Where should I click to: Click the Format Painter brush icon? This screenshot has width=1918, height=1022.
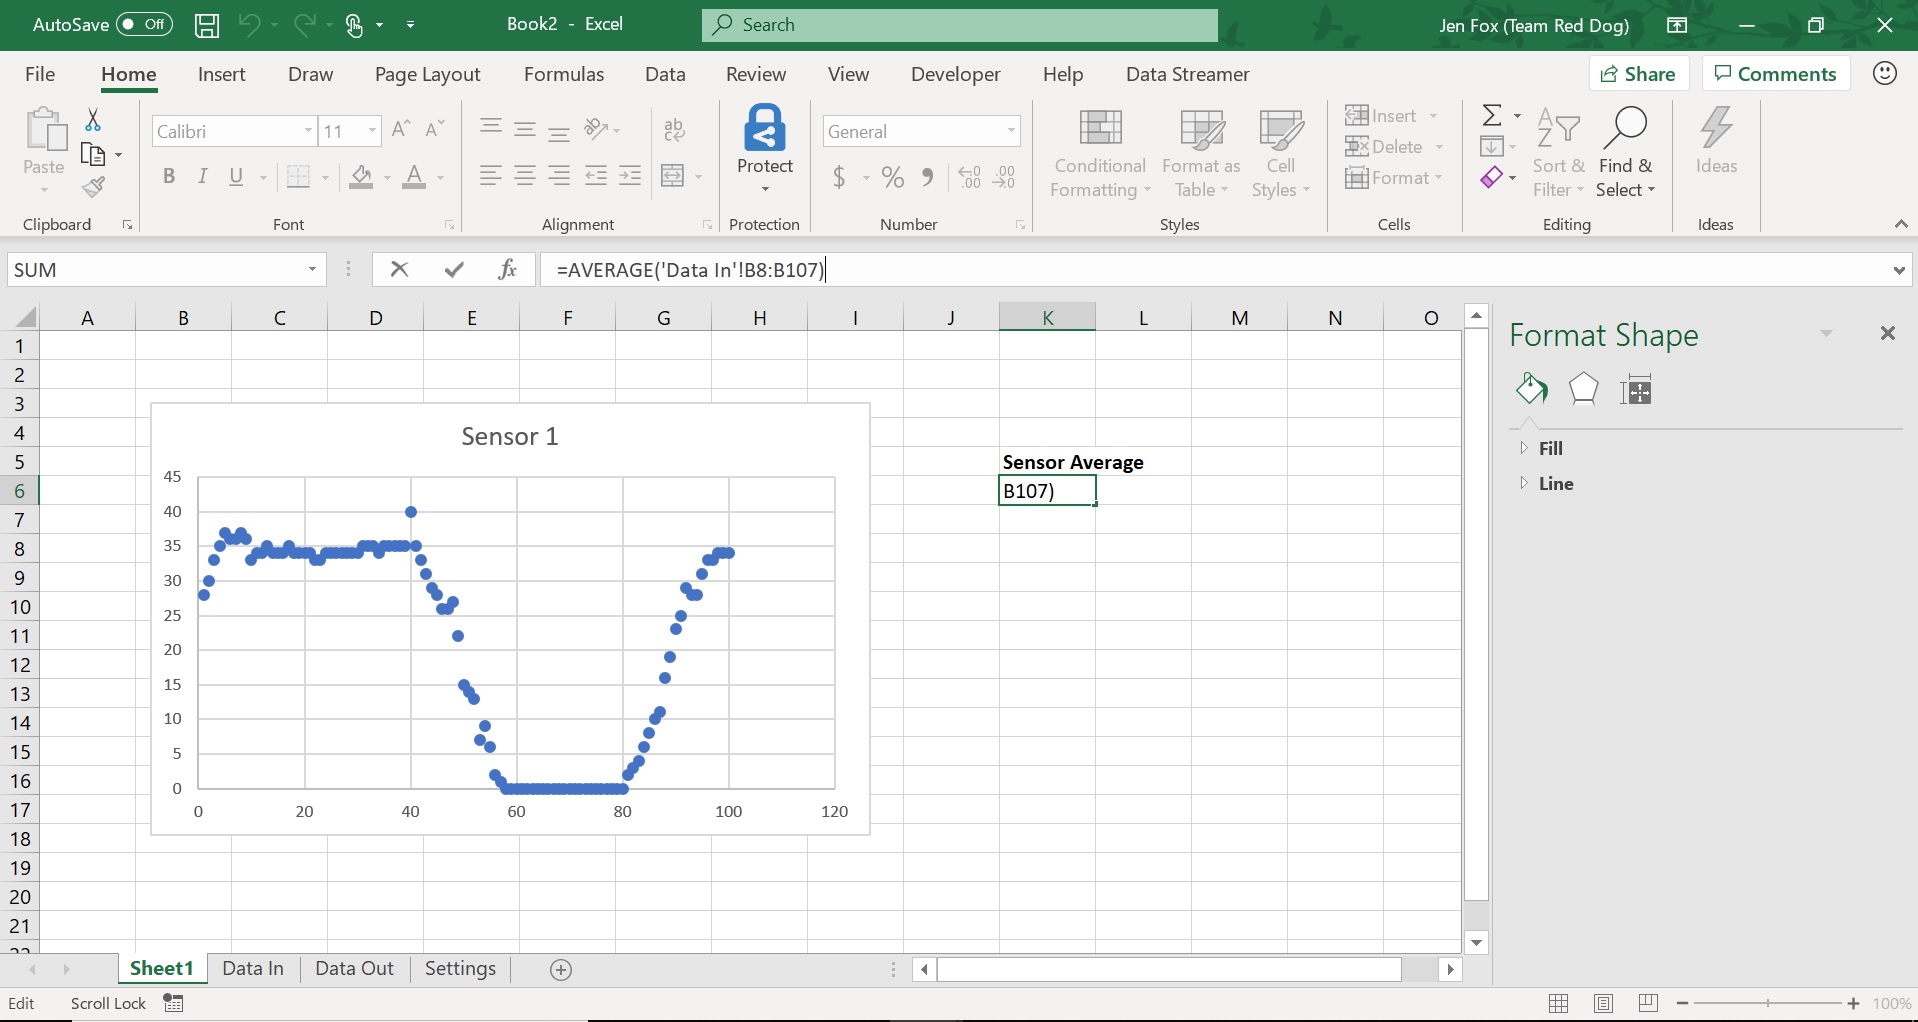tap(93, 187)
